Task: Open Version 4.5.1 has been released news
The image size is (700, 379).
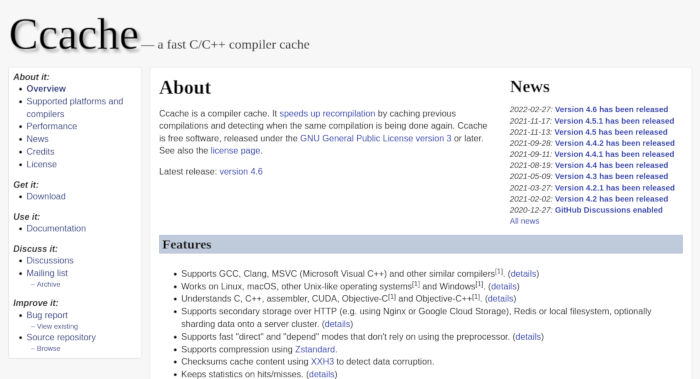Action: 614,121
